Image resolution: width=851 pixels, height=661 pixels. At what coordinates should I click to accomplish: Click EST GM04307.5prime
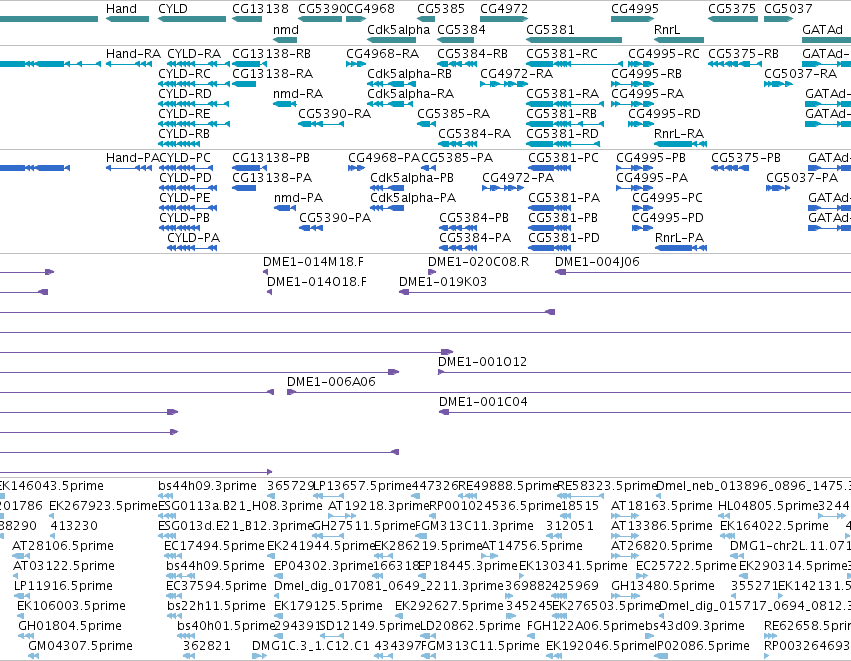[80, 646]
